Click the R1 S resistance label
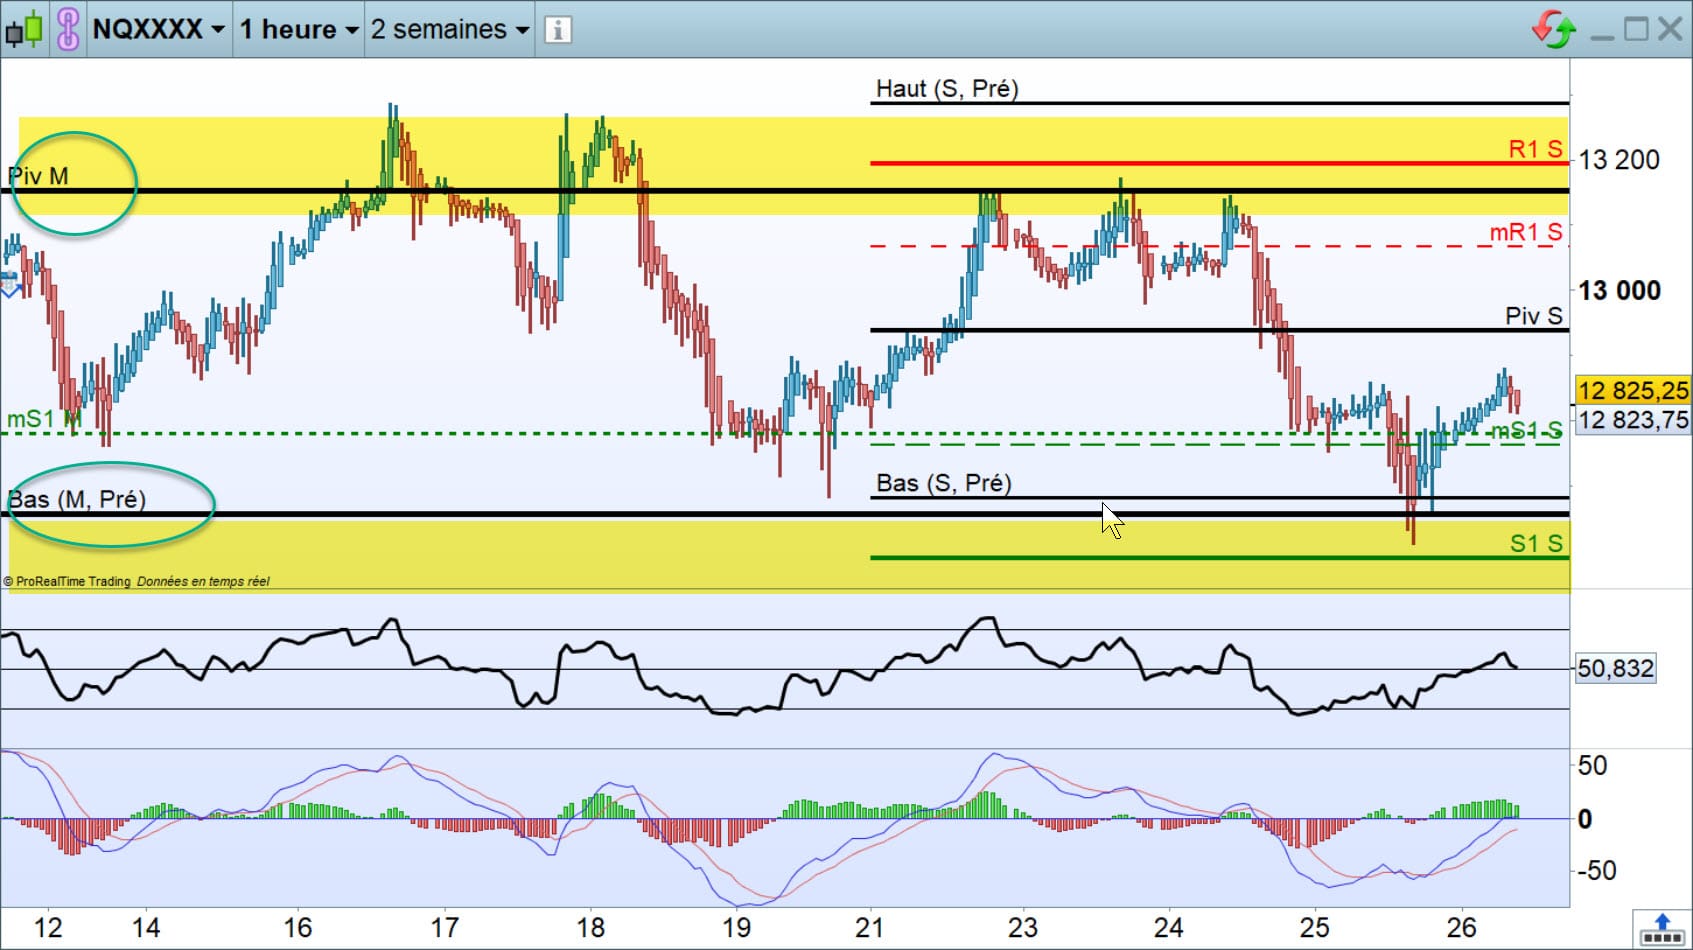The image size is (1693, 950). point(1535,149)
